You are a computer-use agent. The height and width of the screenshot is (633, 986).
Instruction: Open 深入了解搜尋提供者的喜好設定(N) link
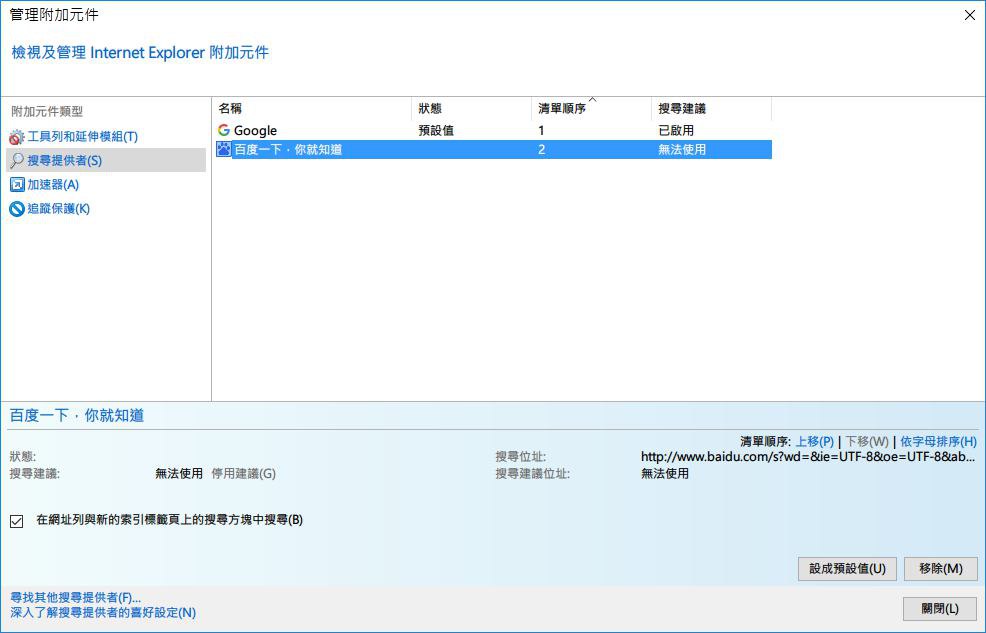coord(103,612)
